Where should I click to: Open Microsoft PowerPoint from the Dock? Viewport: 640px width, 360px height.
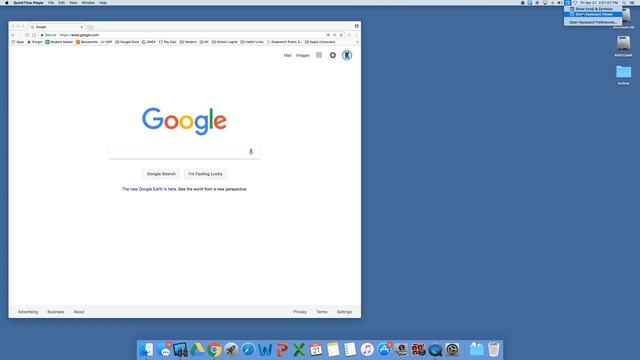pos(282,350)
